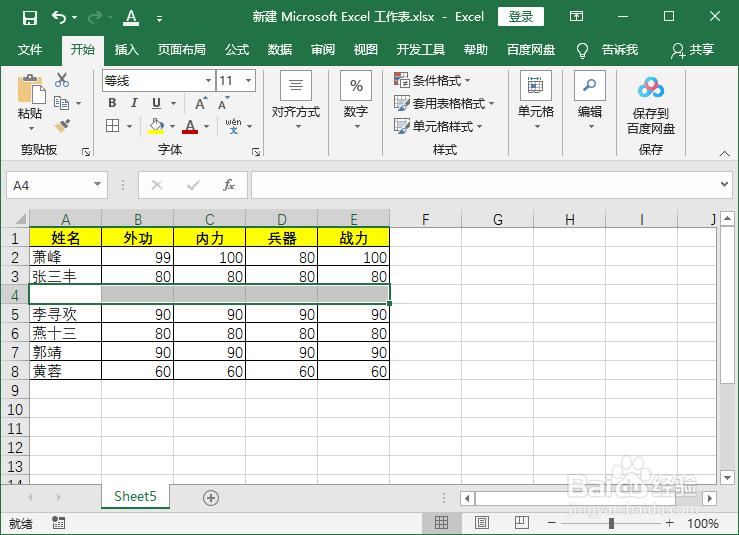Click ribbon display options icon
Image resolution: width=739 pixels, height=535 pixels.
point(576,16)
